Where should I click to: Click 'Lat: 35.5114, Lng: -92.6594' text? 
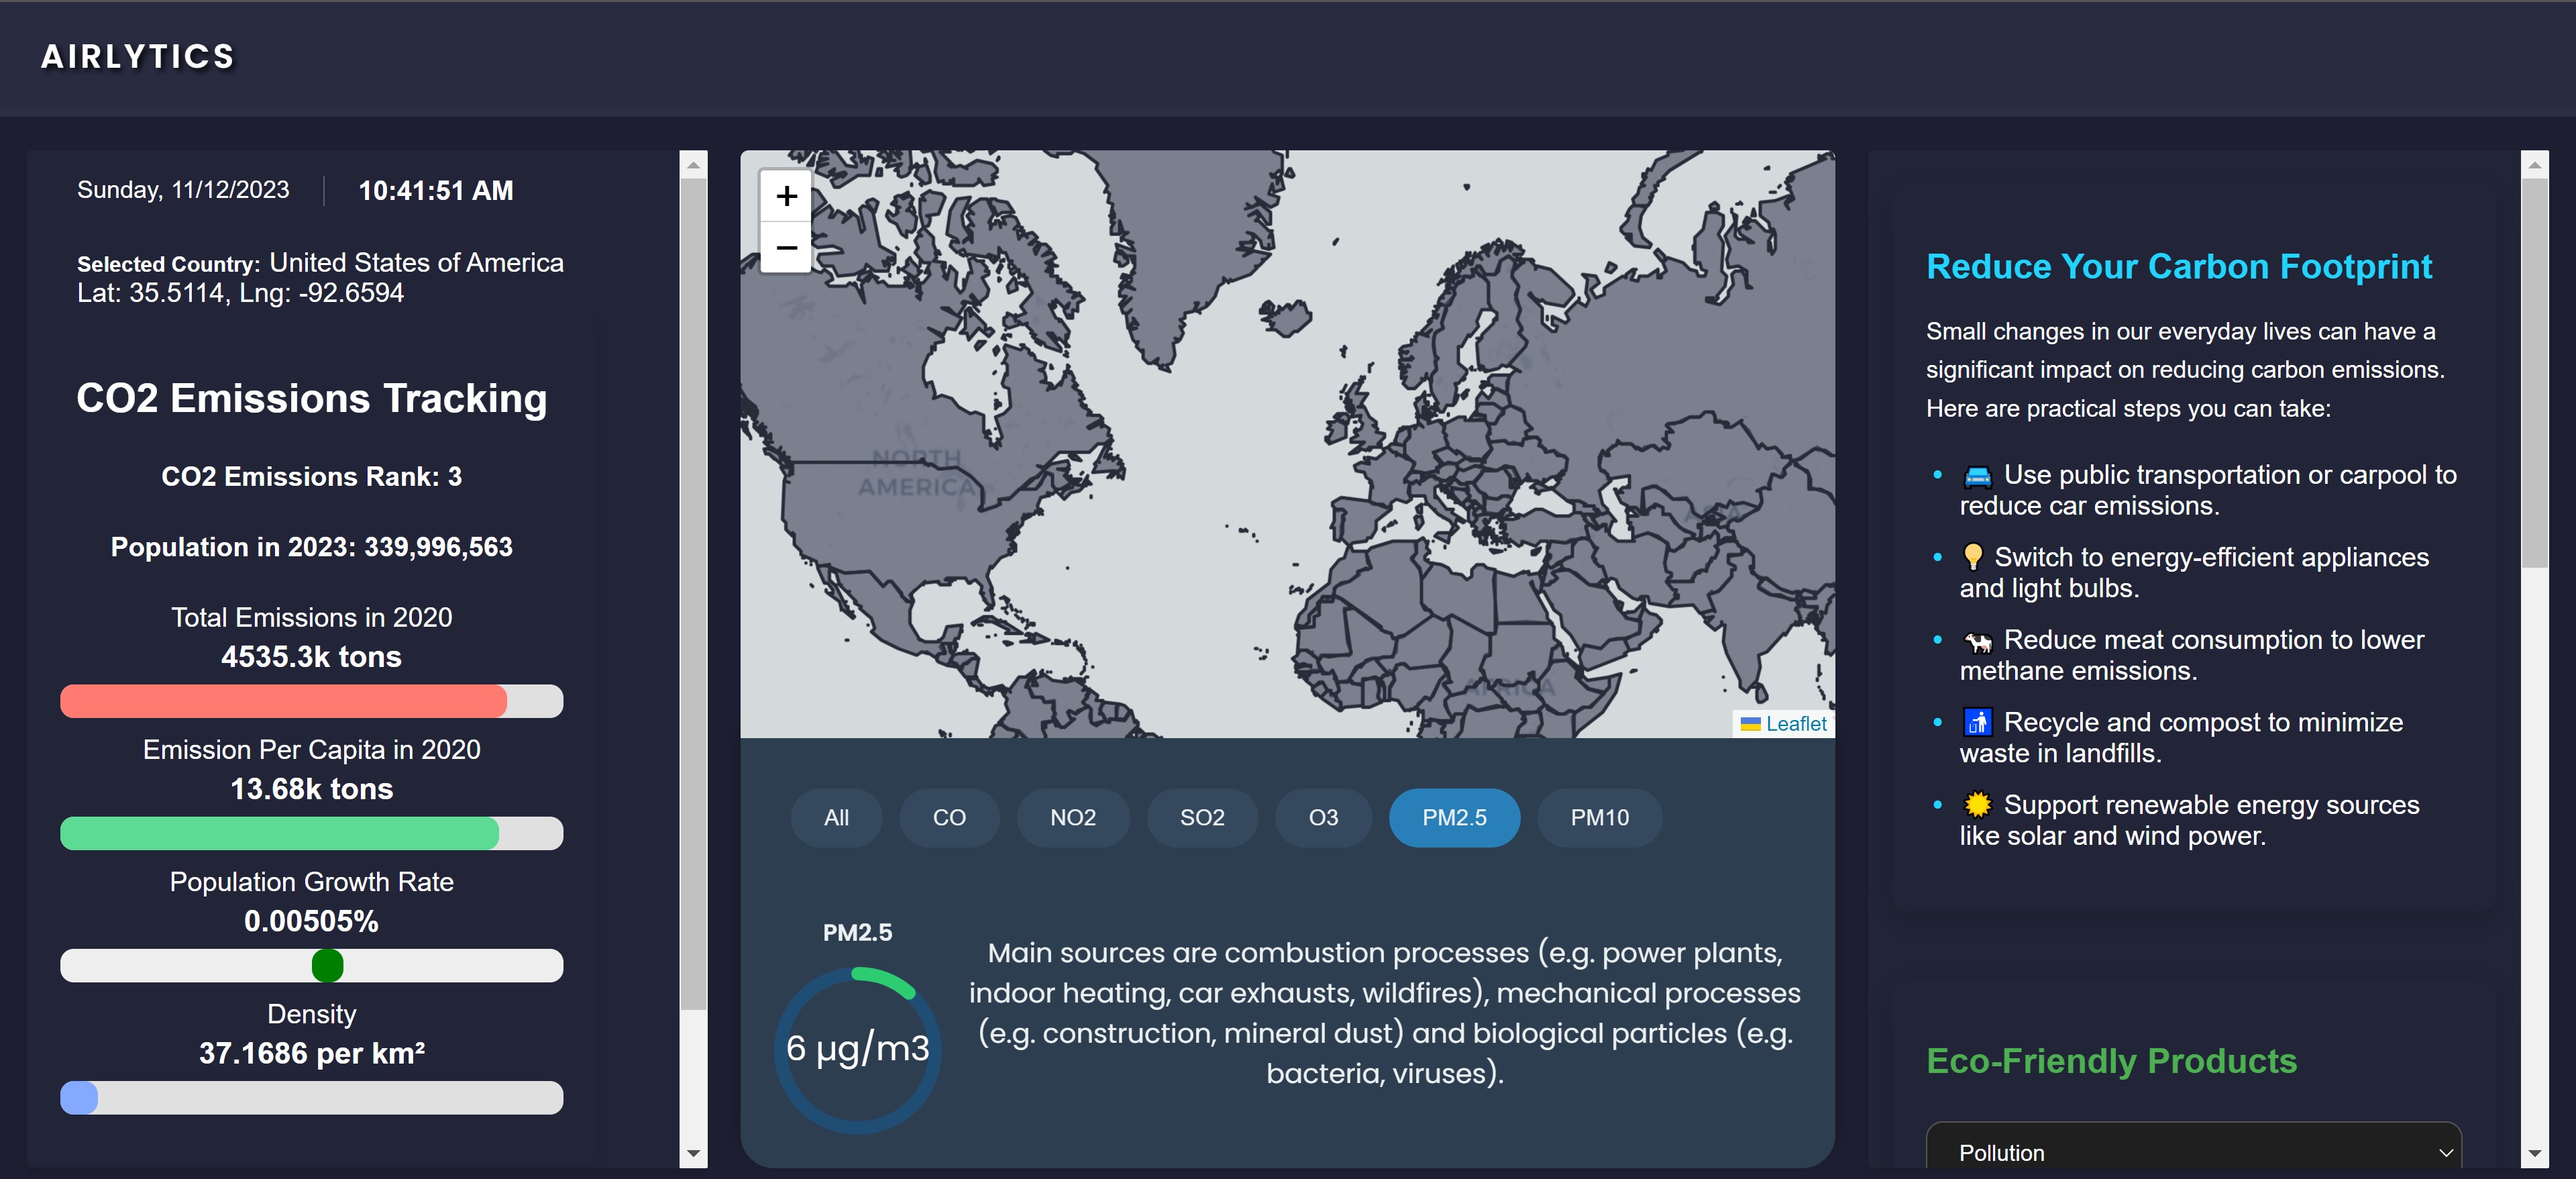point(240,293)
